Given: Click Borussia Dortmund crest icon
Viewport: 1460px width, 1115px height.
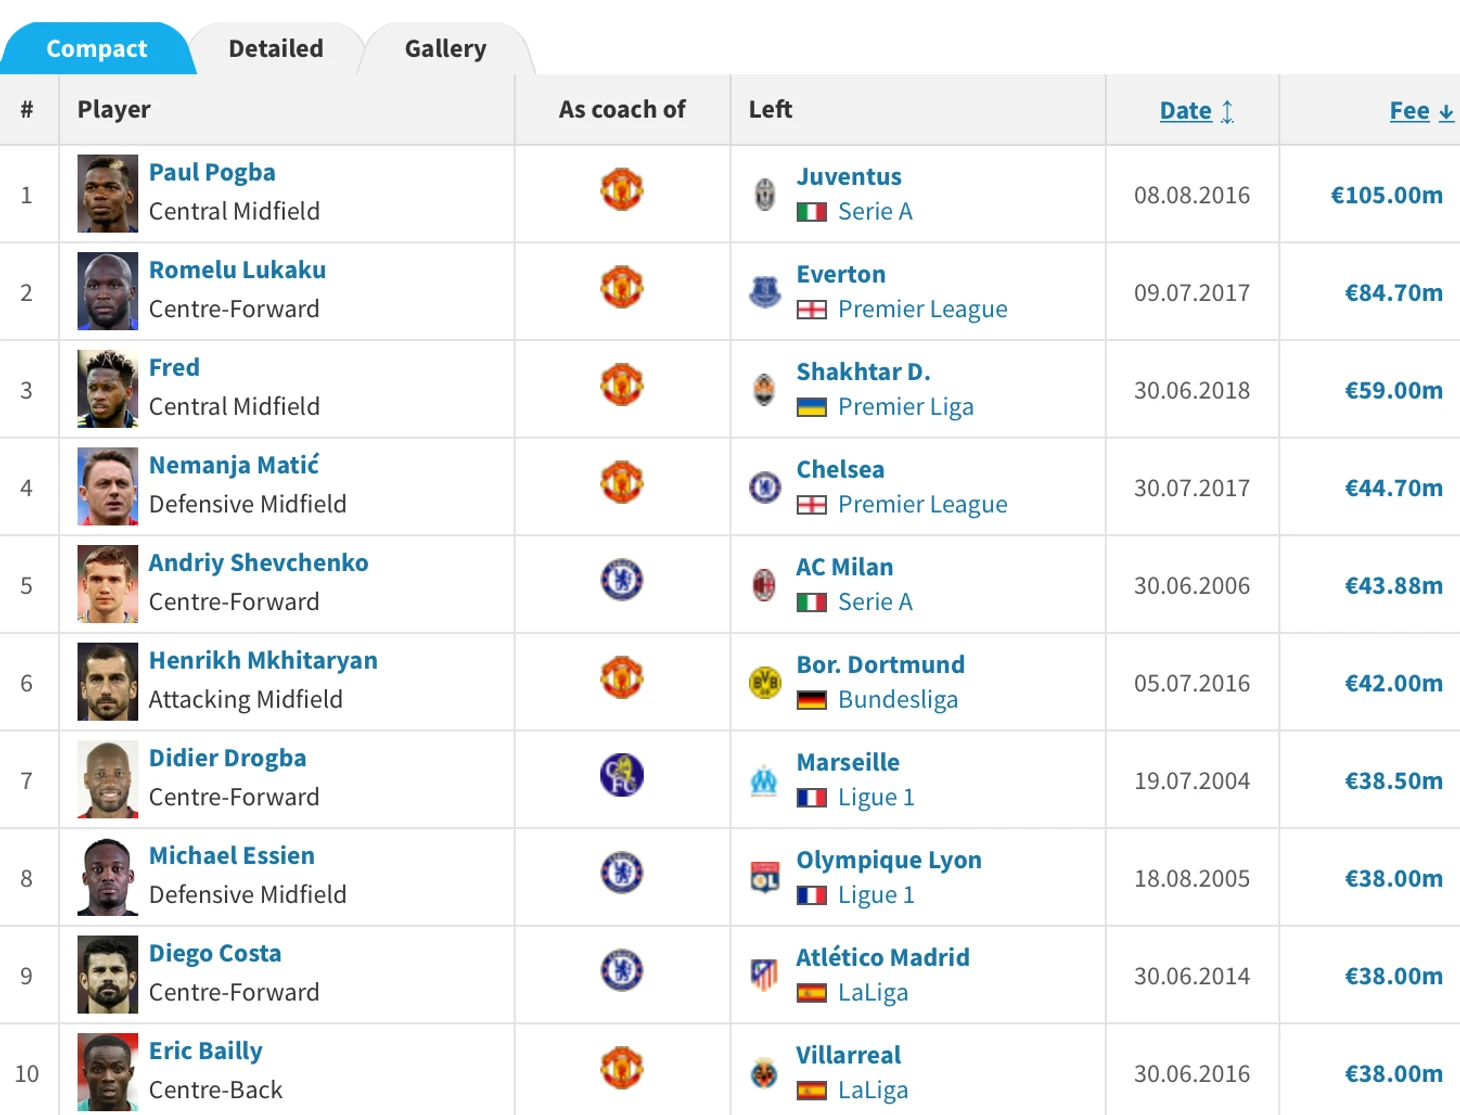Looking at the screenshot, I should pos(765,683).
